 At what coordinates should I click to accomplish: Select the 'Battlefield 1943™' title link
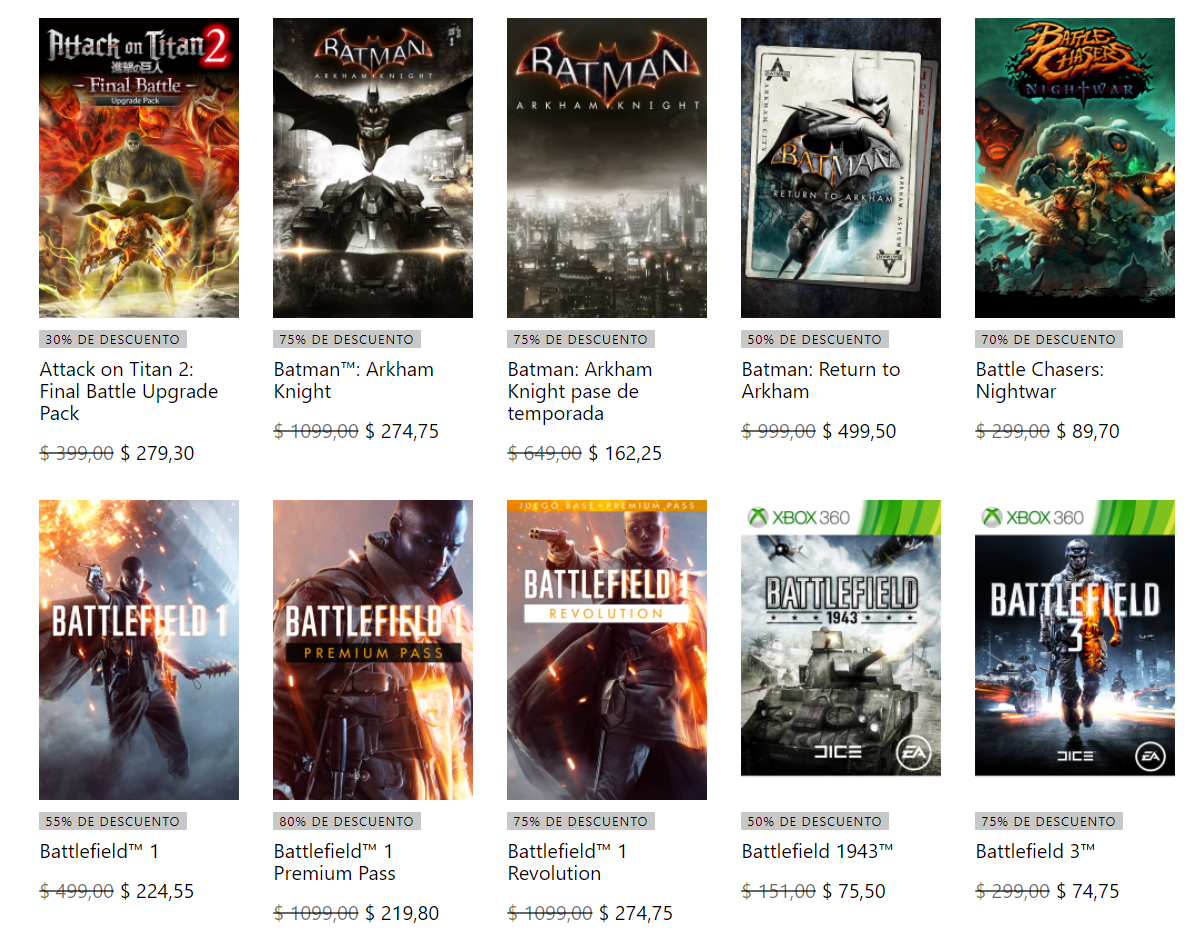coord(818,851)
